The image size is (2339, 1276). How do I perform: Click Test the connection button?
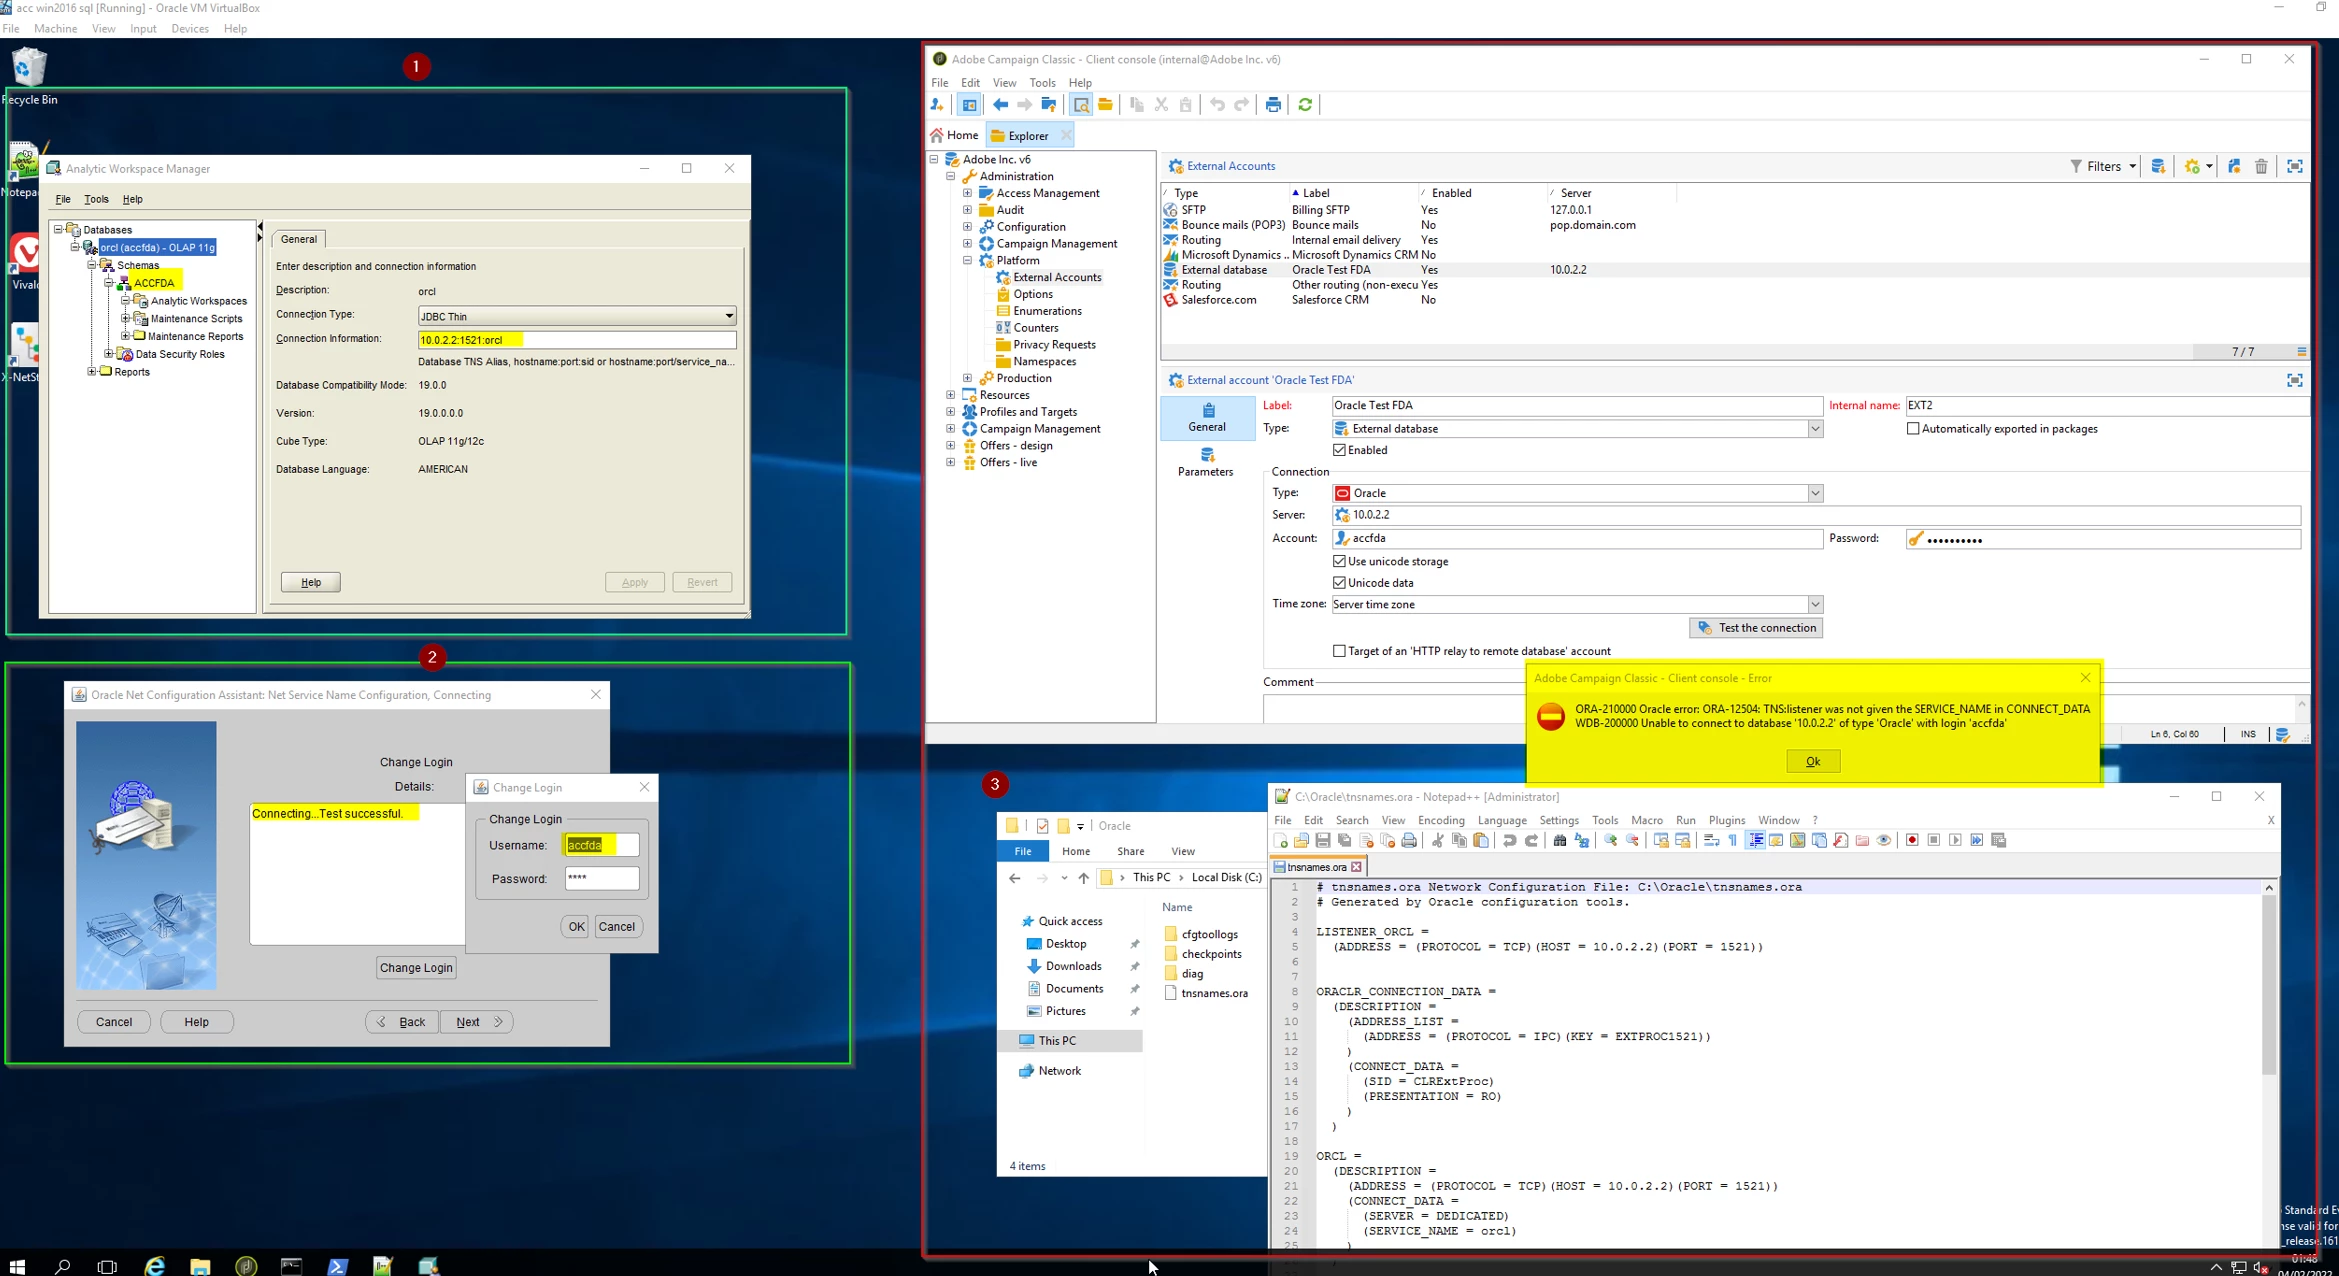point(1756,628)
